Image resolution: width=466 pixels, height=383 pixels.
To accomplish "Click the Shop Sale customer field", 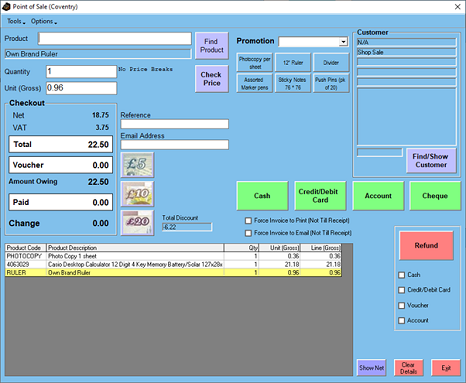I will click(406, 52).
